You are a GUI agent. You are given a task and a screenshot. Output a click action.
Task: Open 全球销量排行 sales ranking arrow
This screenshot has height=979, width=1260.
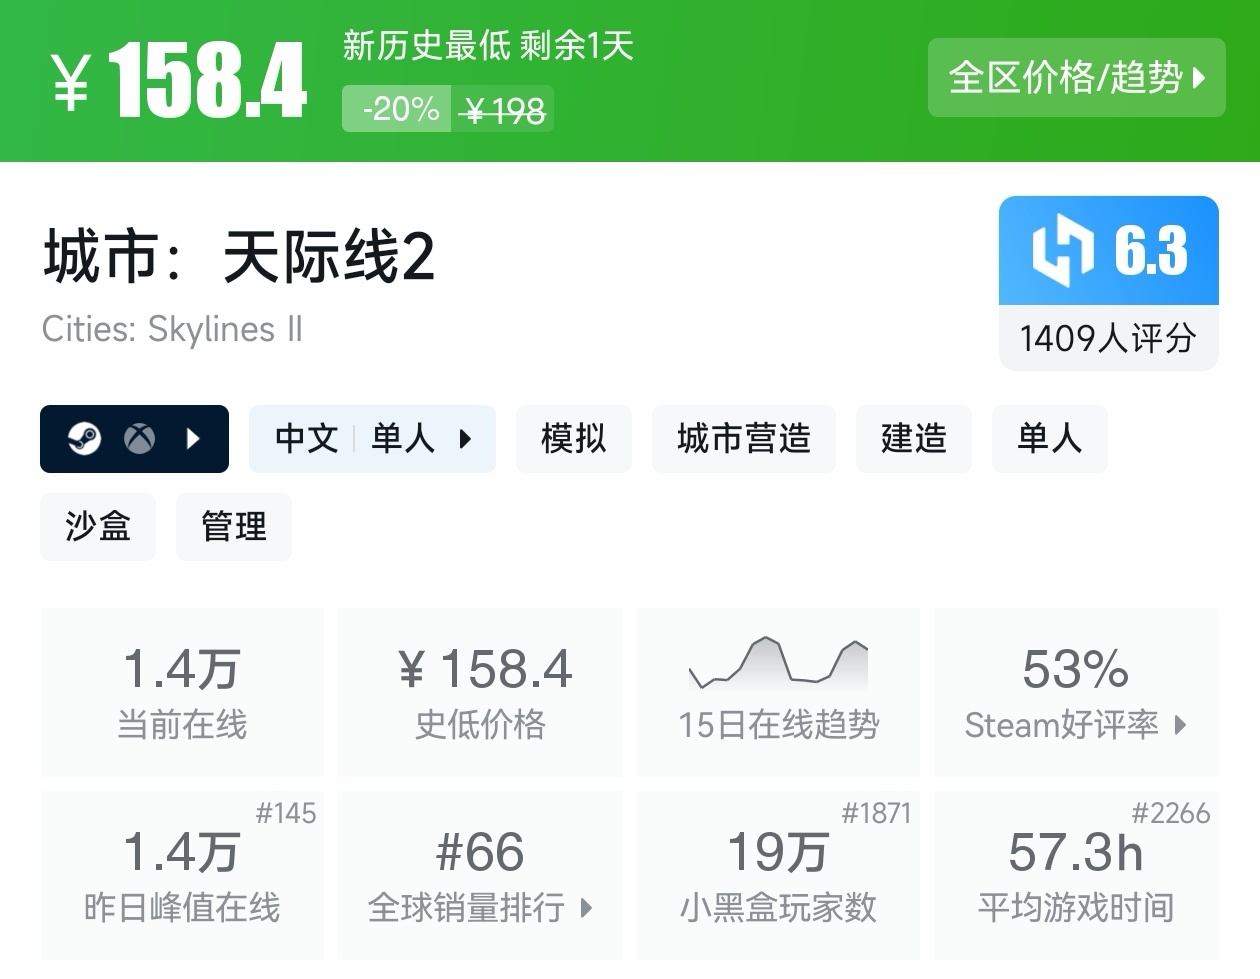tap(586, 908)
